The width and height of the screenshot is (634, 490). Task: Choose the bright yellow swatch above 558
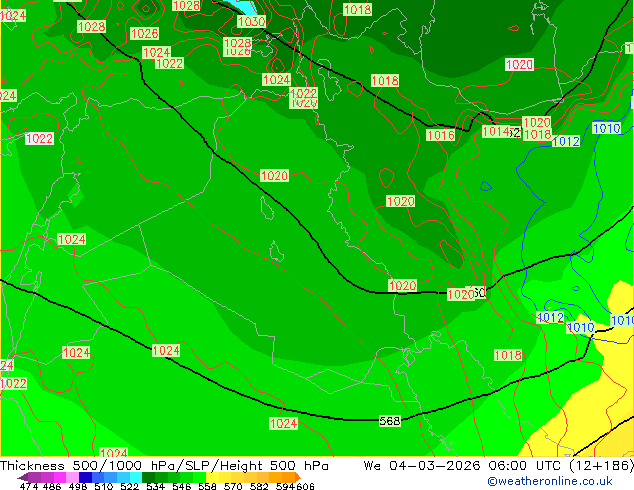212,477
